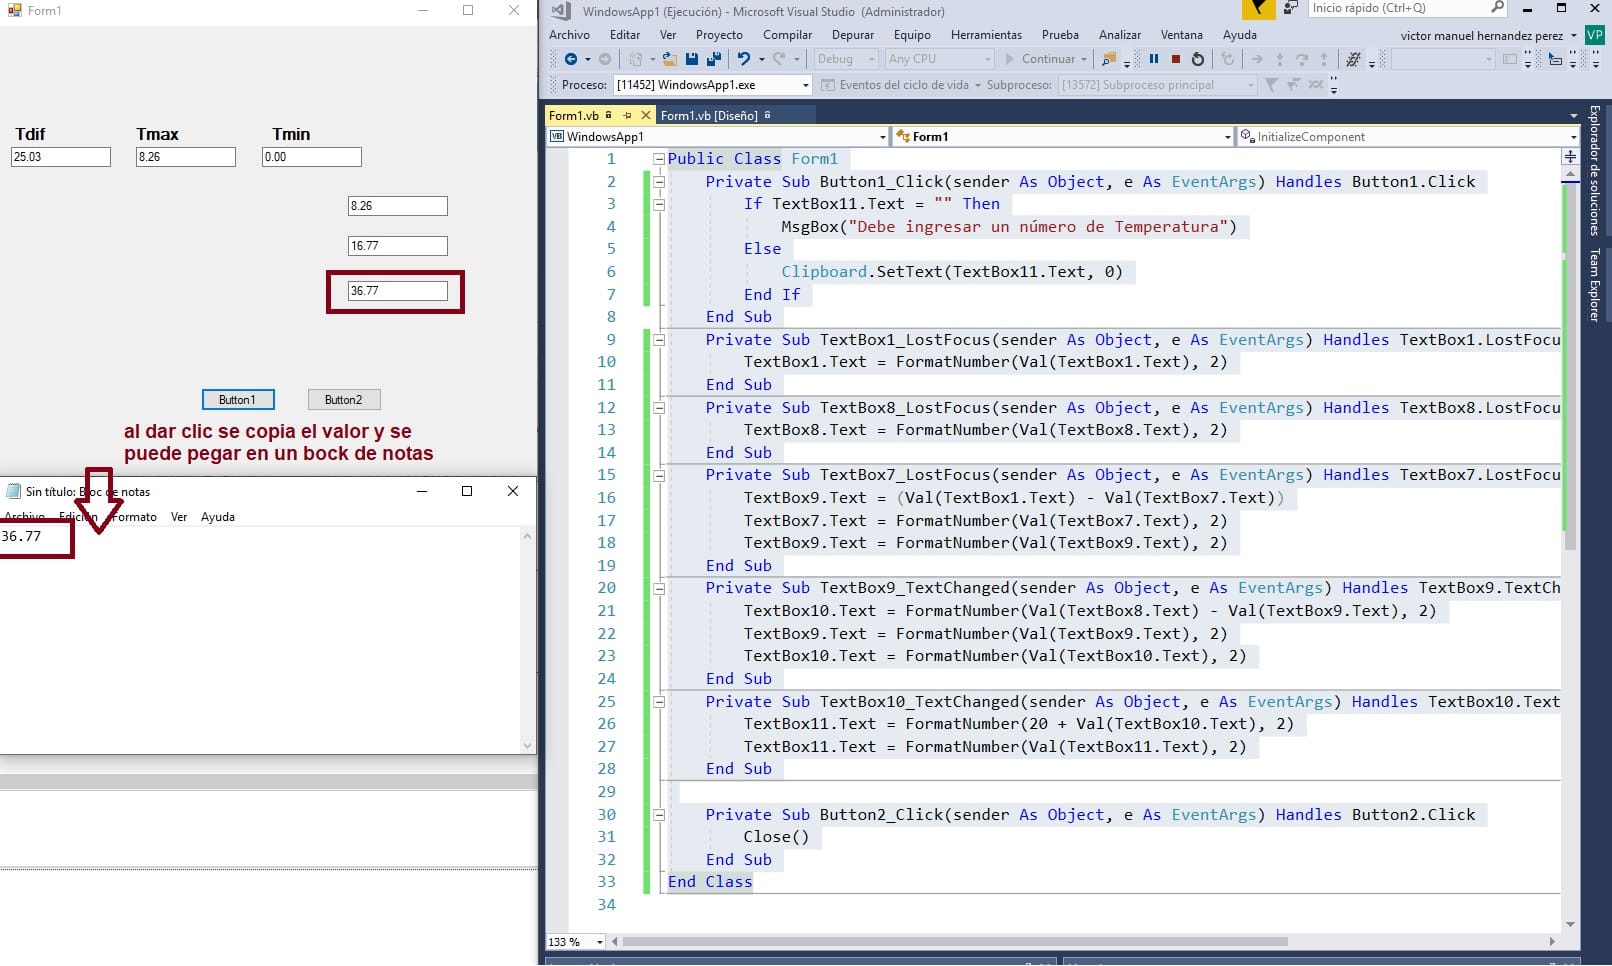Redo the last edit with the Redo icon
The image size is (1612, 966).
point(776,59)
